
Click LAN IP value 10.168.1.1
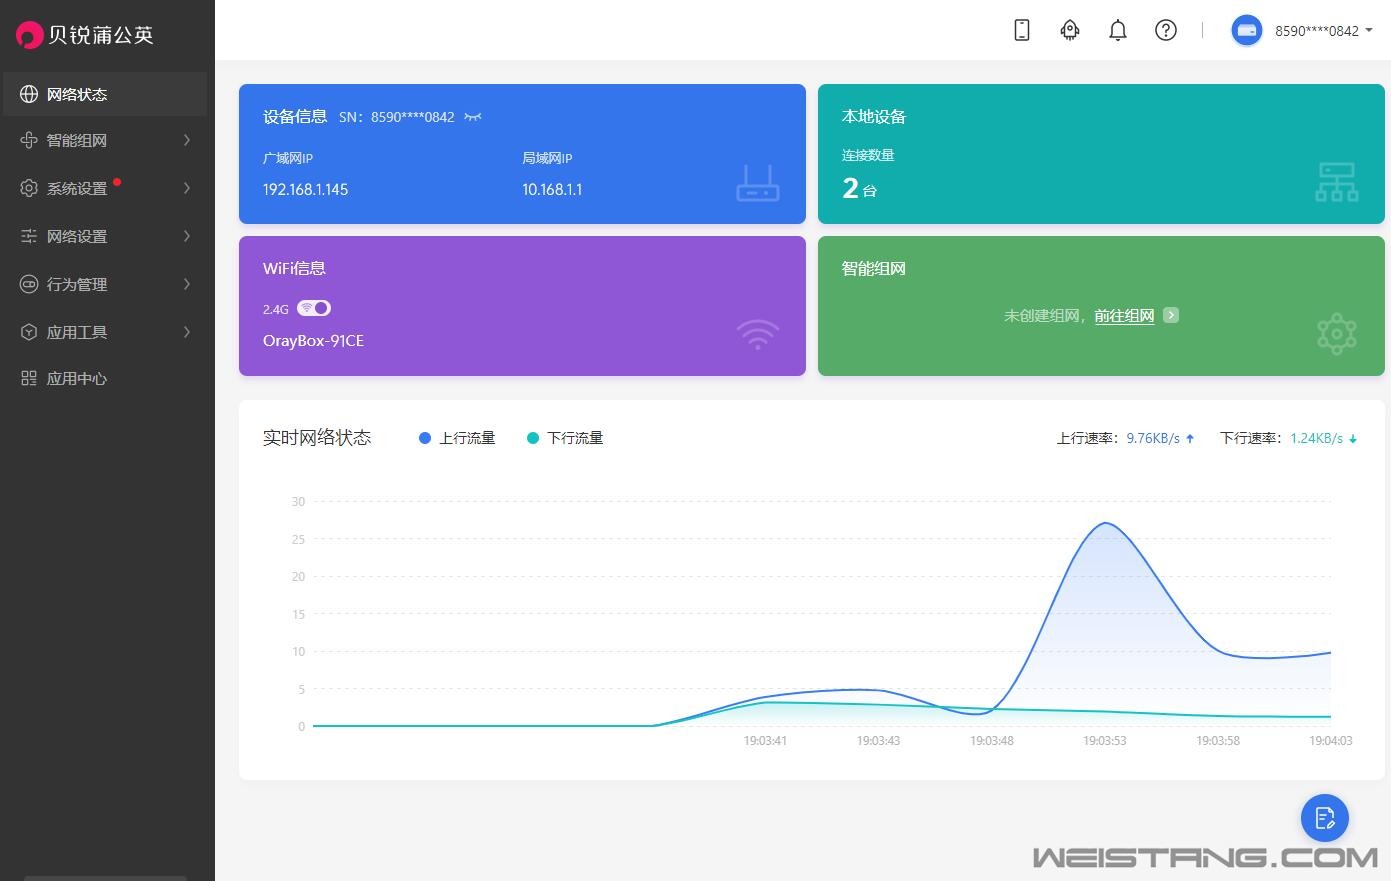pyautogui.click(x=552, y=189)
